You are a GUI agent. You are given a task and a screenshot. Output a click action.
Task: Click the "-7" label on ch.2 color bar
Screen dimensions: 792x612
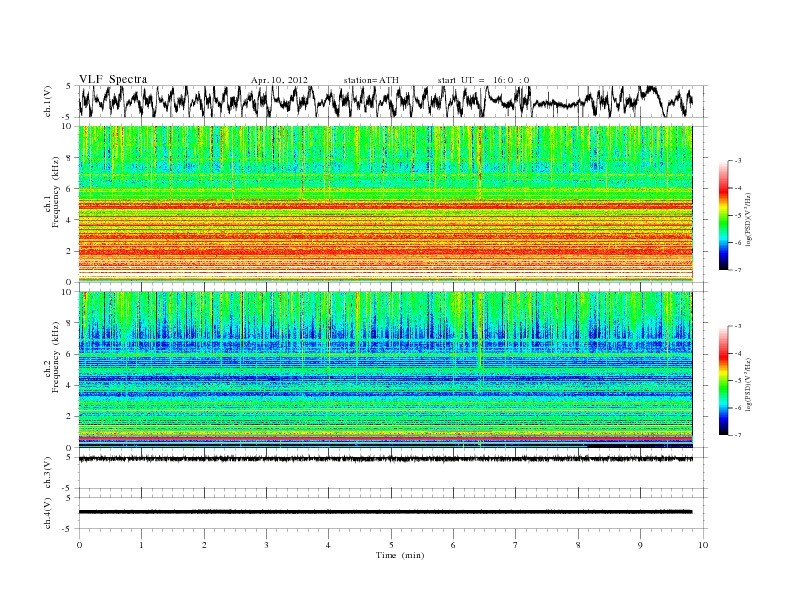coord(738,435)
